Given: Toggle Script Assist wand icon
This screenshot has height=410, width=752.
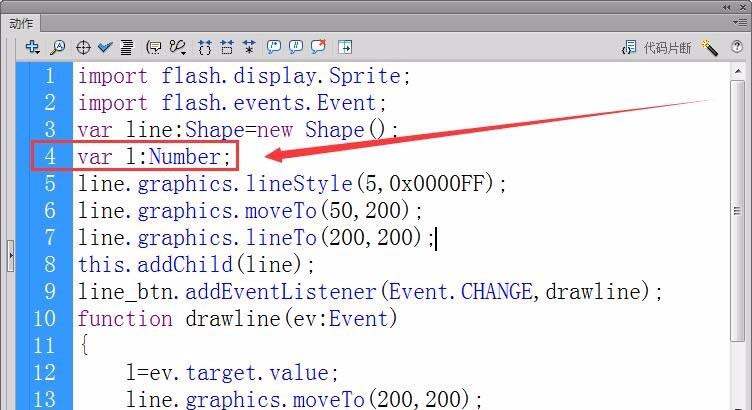Looking at the screenshot, I should (709, 47).
